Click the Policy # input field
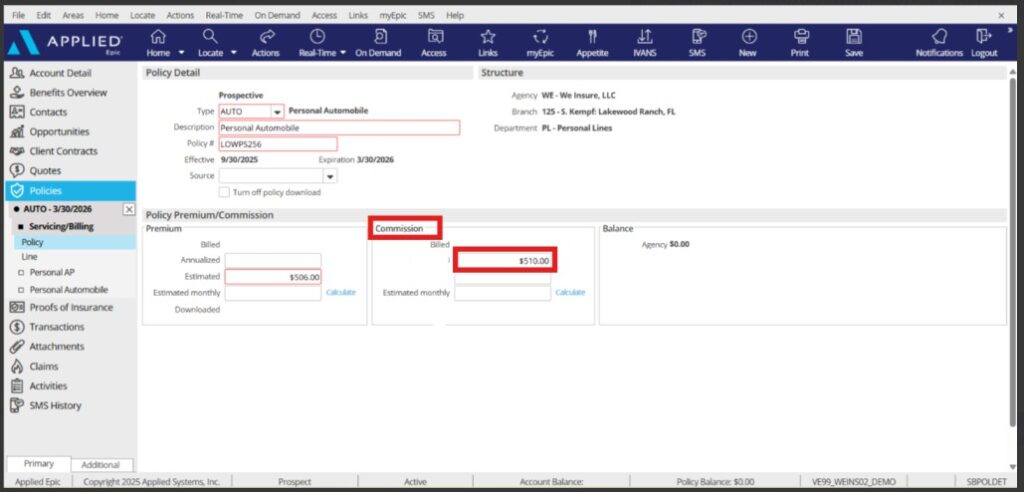This screenshot has width=1024, height=492. [x=277, y=144]
